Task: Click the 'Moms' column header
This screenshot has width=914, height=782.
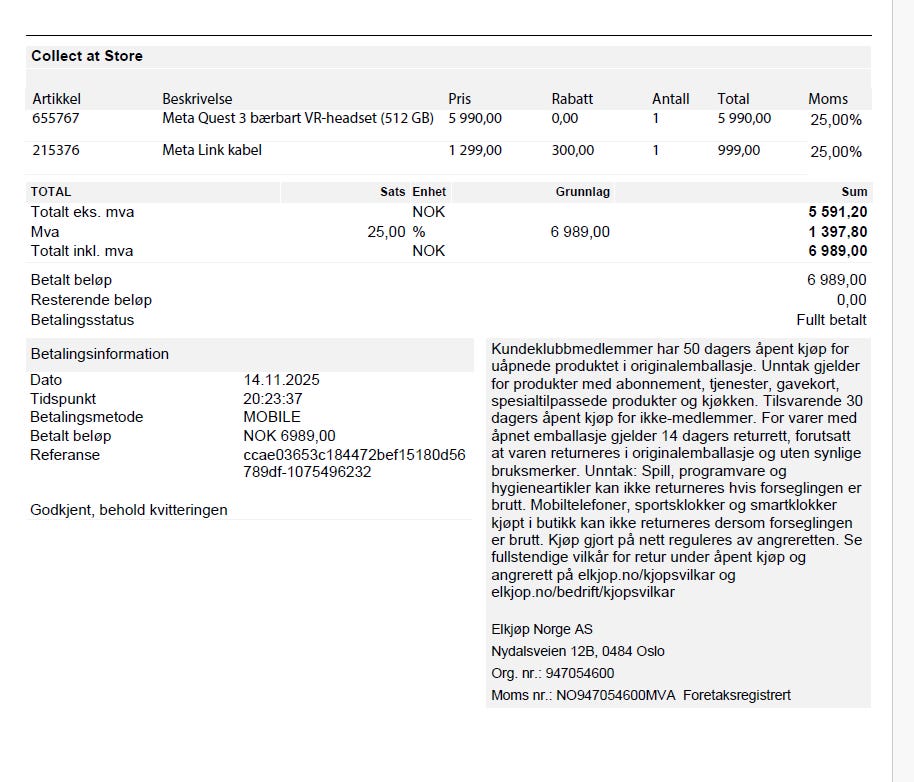Action: [x=828, y=99]
